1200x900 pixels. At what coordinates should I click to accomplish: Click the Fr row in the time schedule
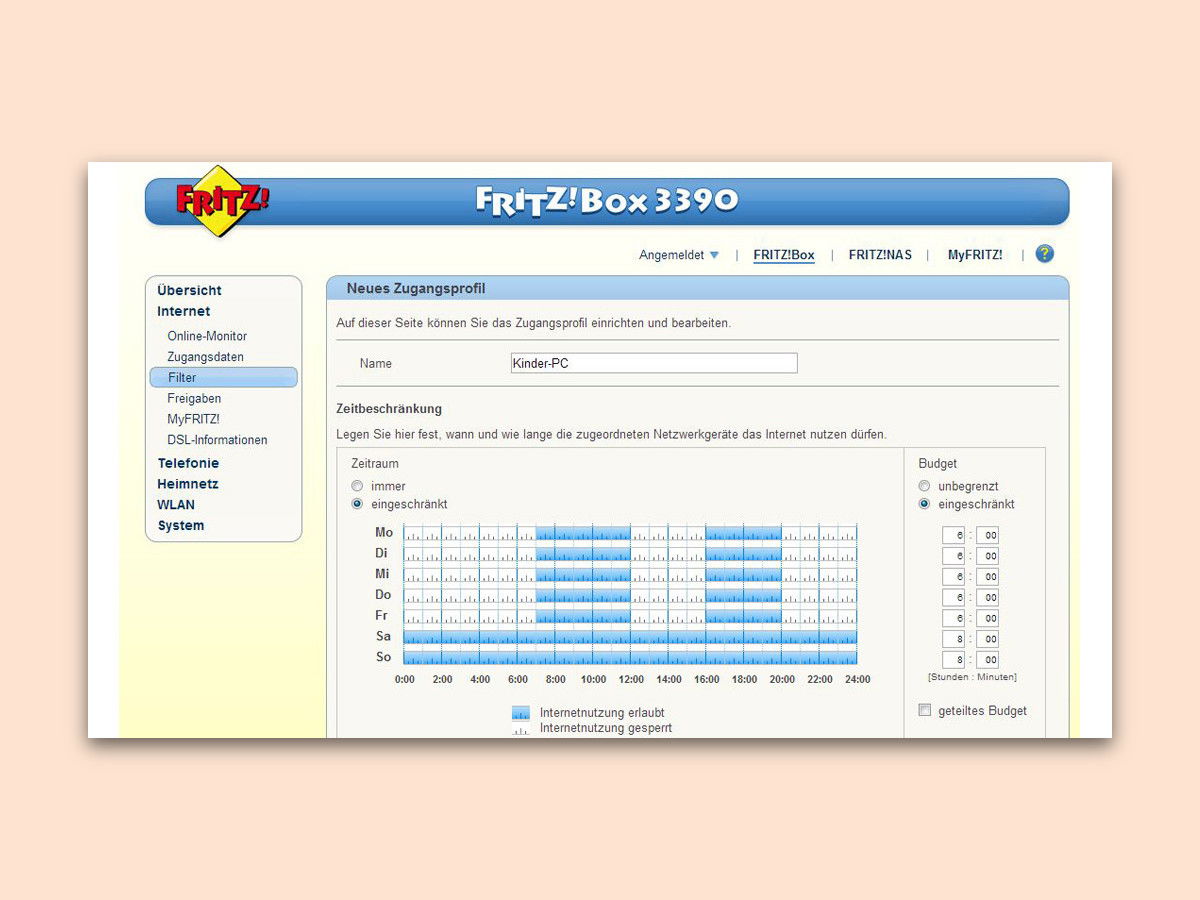click(630, 616)
